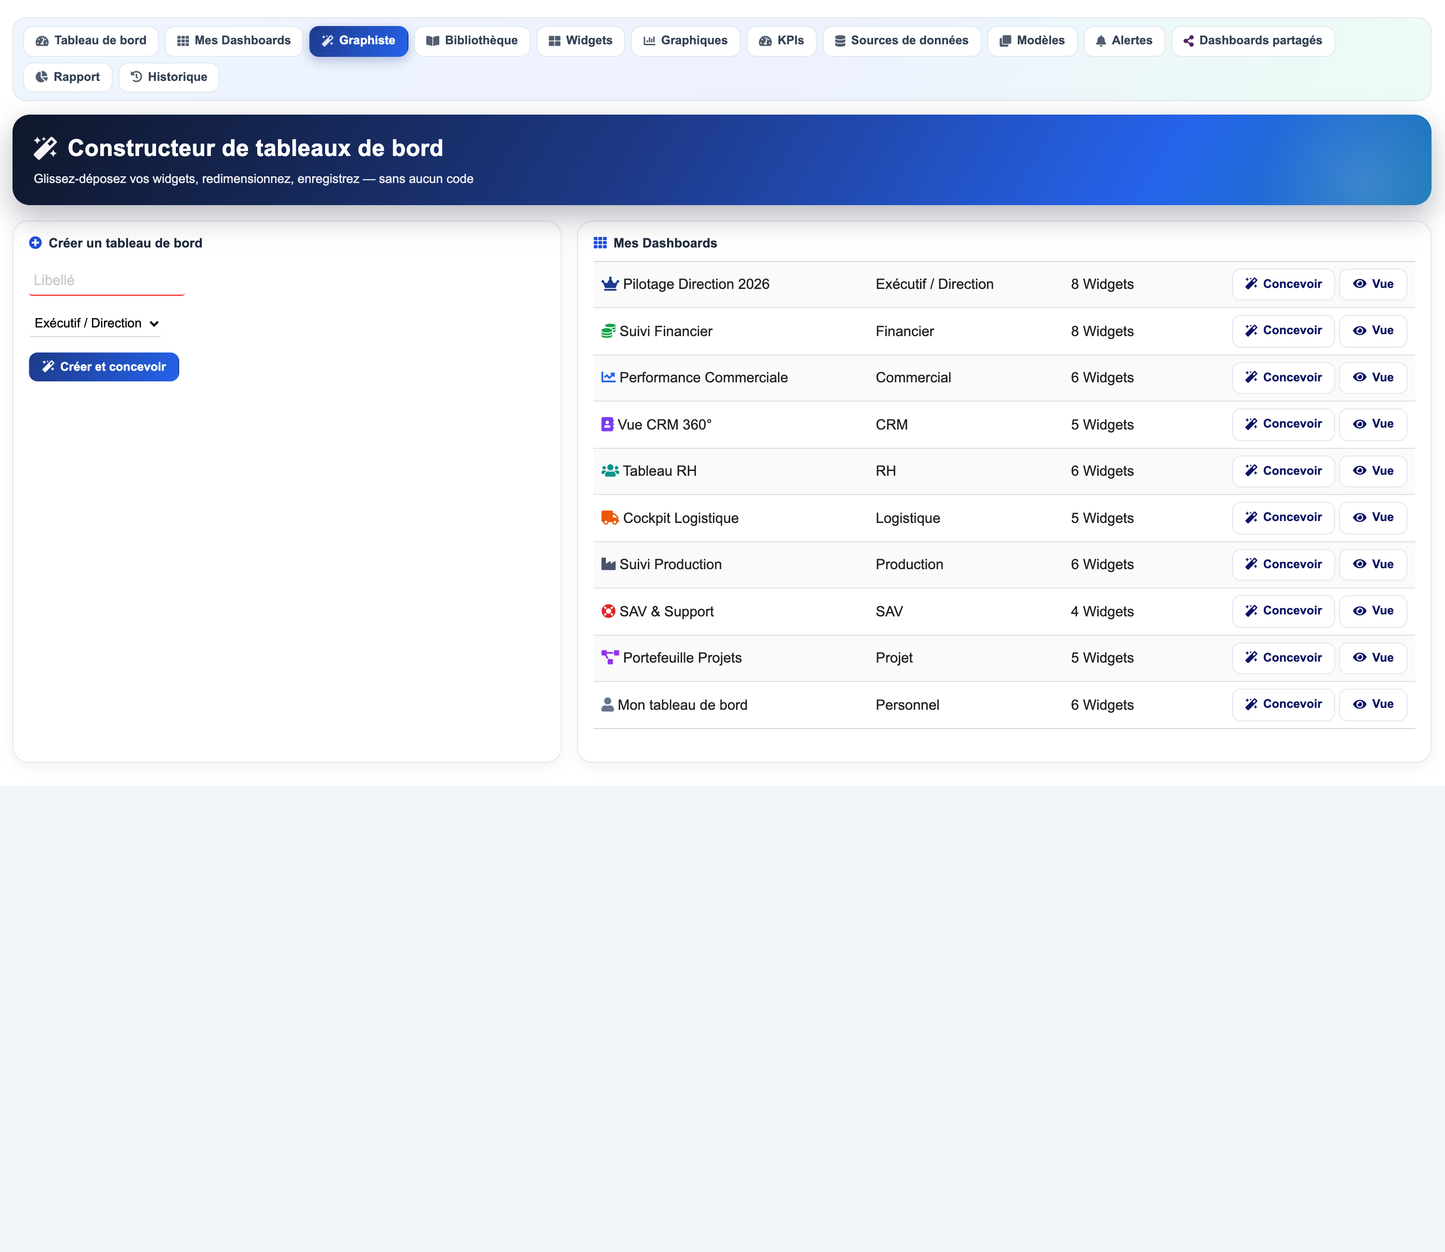Click the truck icon beside Cockpit Logistique
The height and width of the screenshot is (1252, 1445).
(x=610, y=518)
